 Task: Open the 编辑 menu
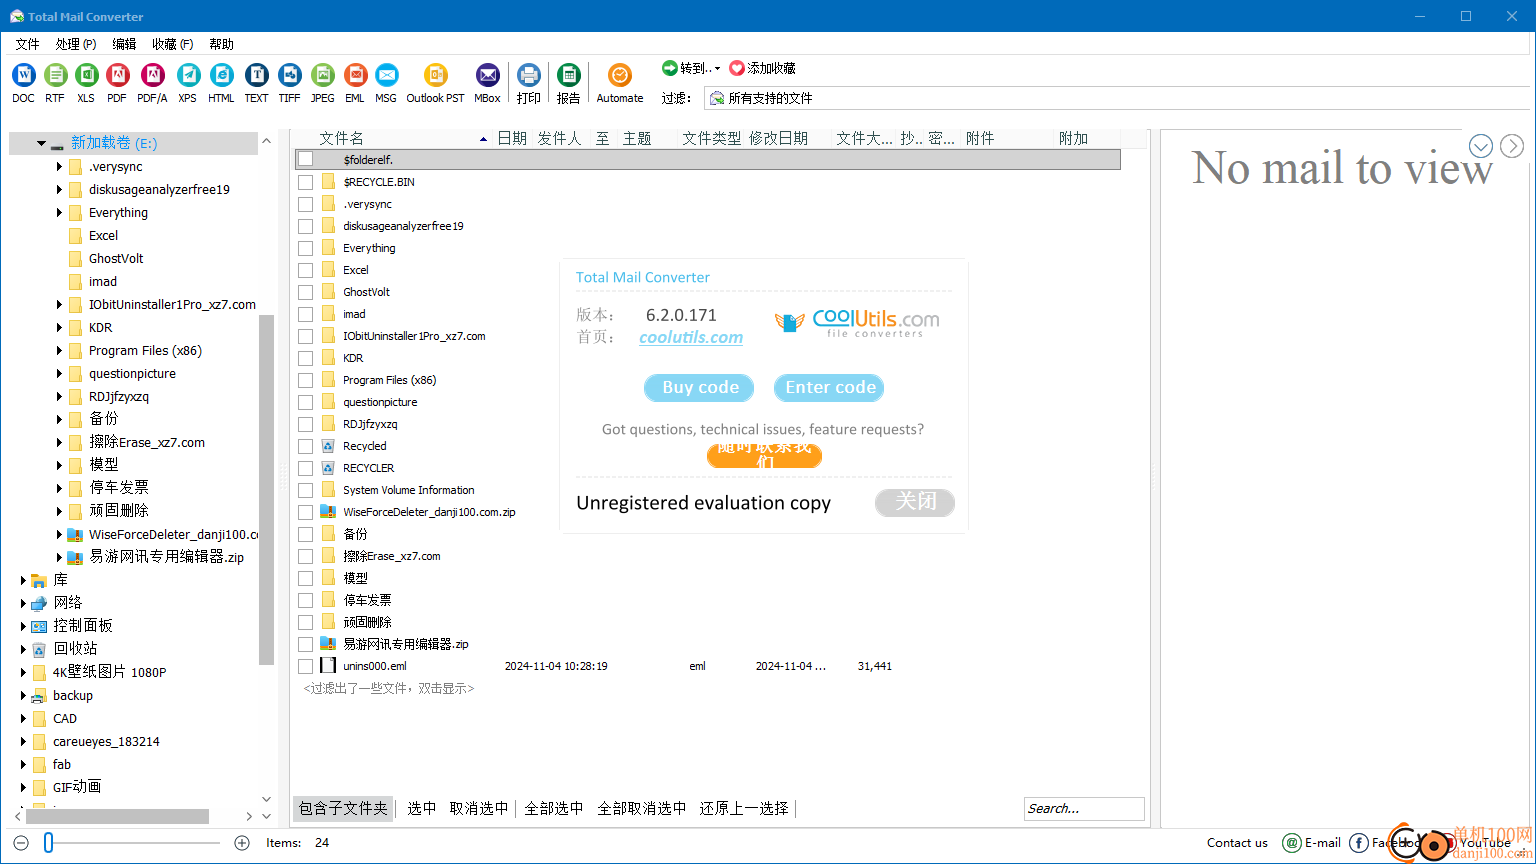124,44
